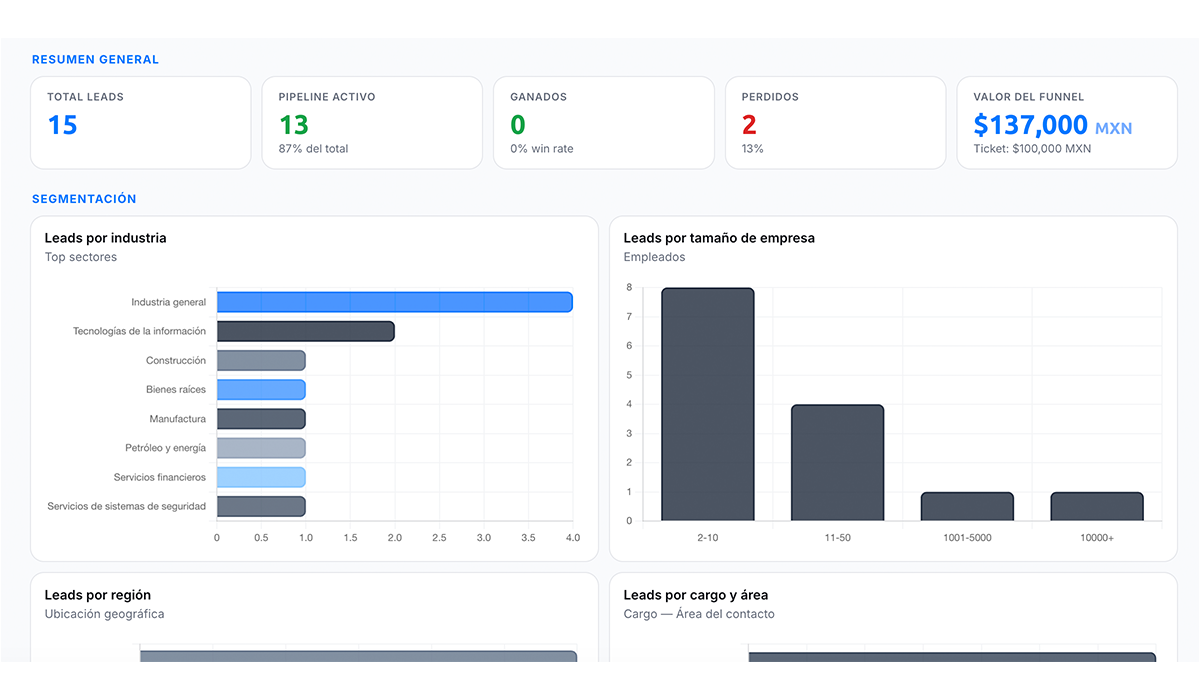Click the 1001-5000 employees bar

[967, 506]
